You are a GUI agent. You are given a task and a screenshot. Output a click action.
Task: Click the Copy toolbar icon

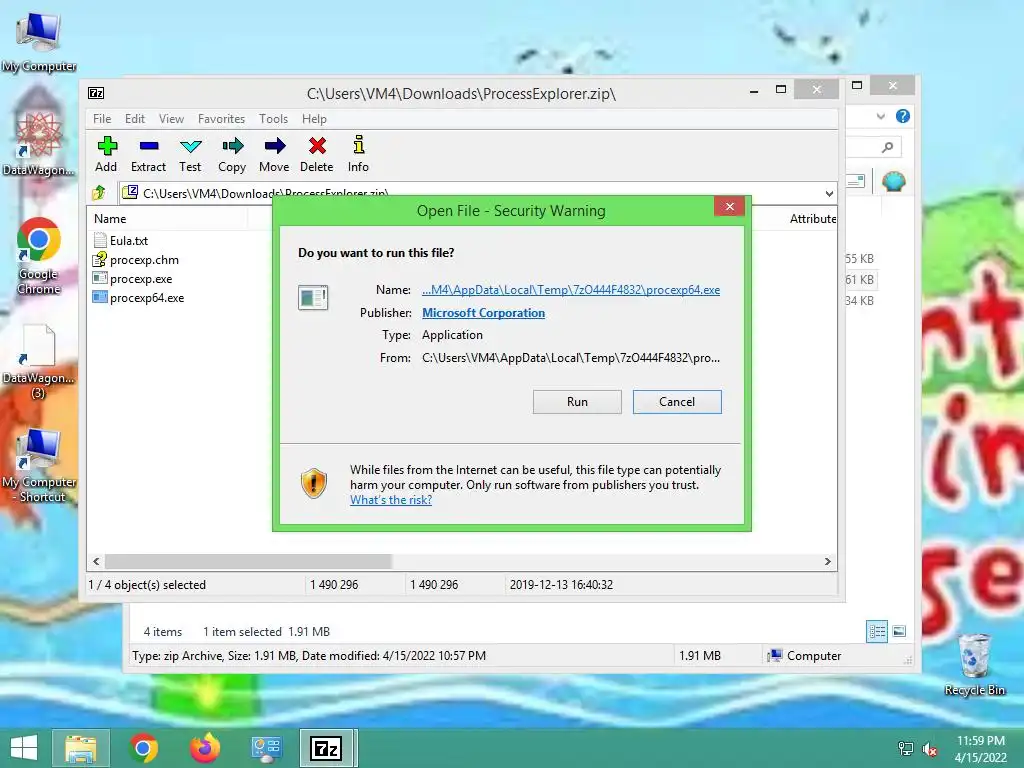click(x=232, y=154)
